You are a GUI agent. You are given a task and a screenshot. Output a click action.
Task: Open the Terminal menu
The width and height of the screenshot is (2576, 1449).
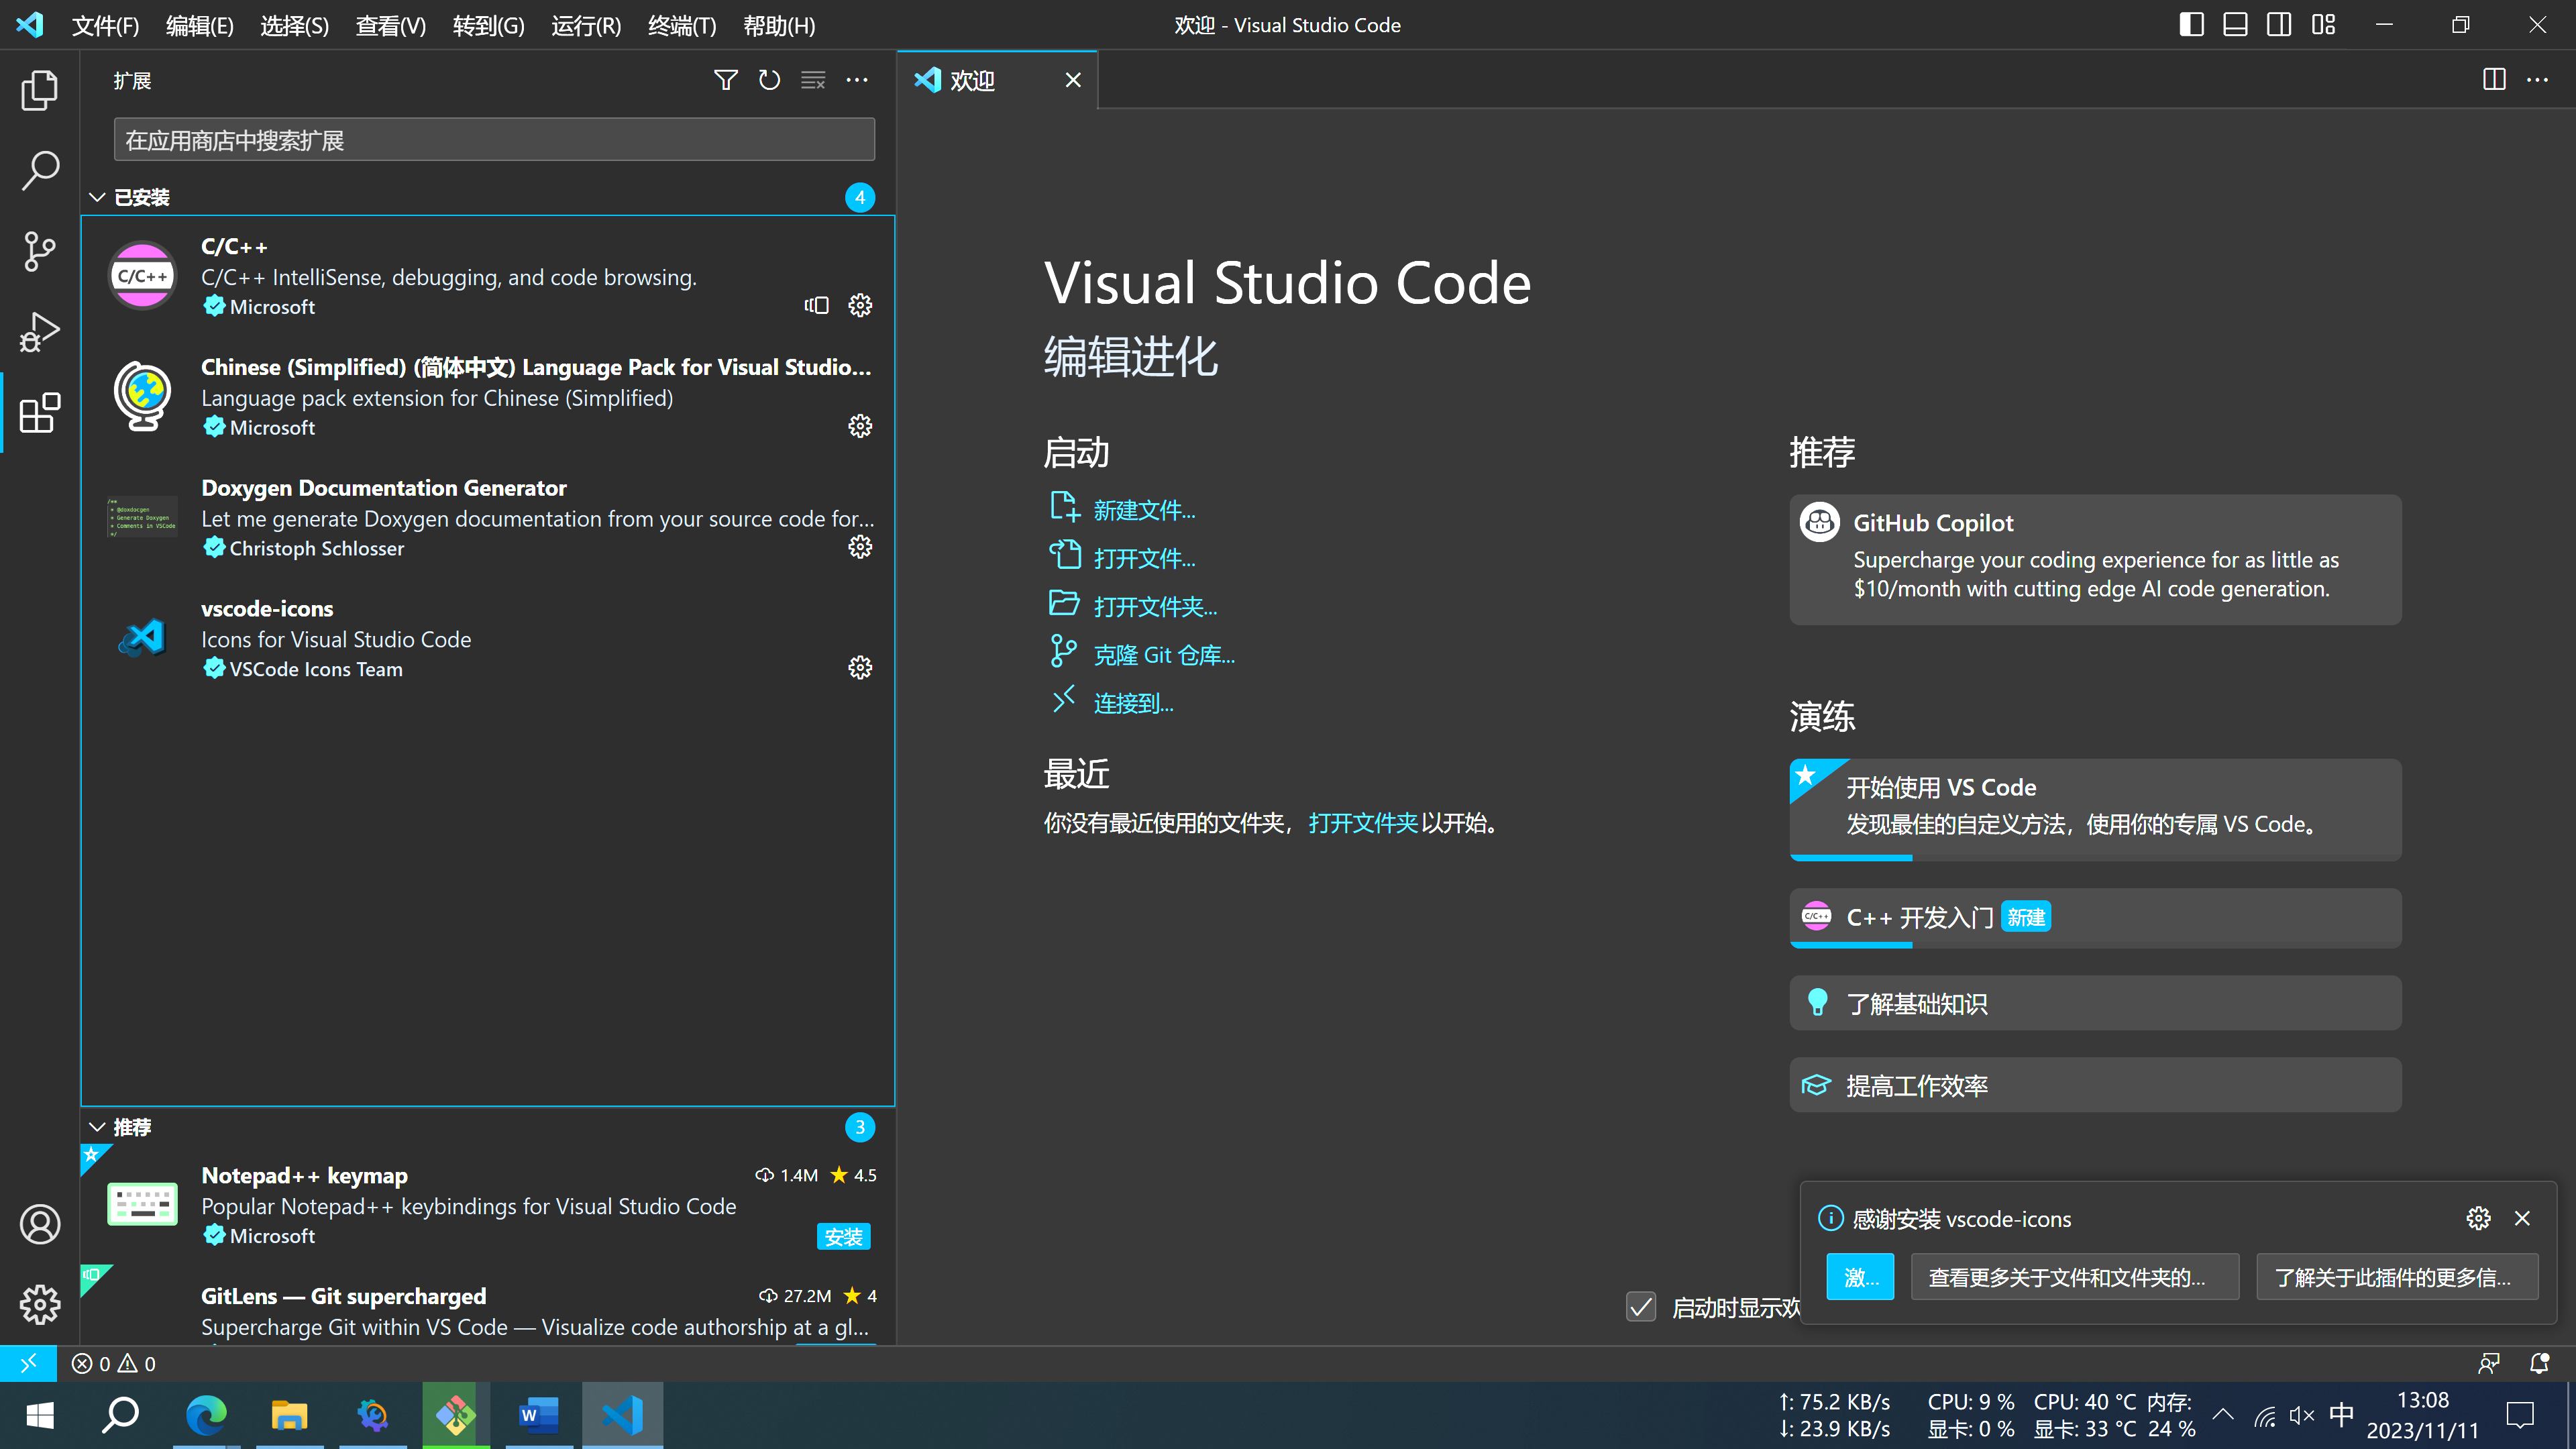click(682, 25)
